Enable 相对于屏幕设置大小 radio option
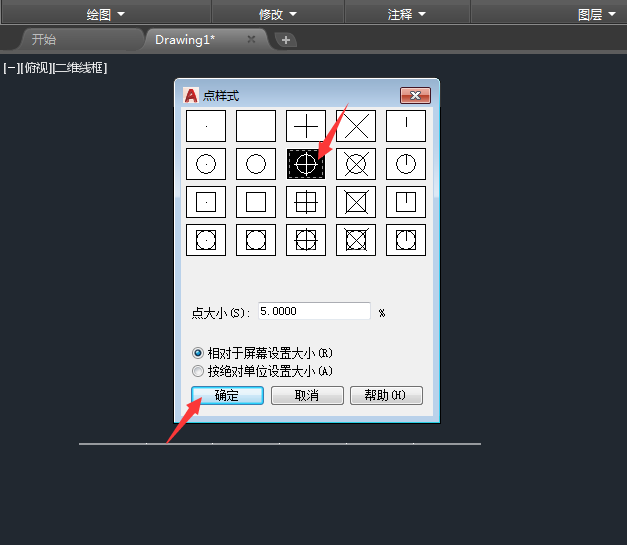The width and height of the screenshot is (627, 545). pos(262,353)
